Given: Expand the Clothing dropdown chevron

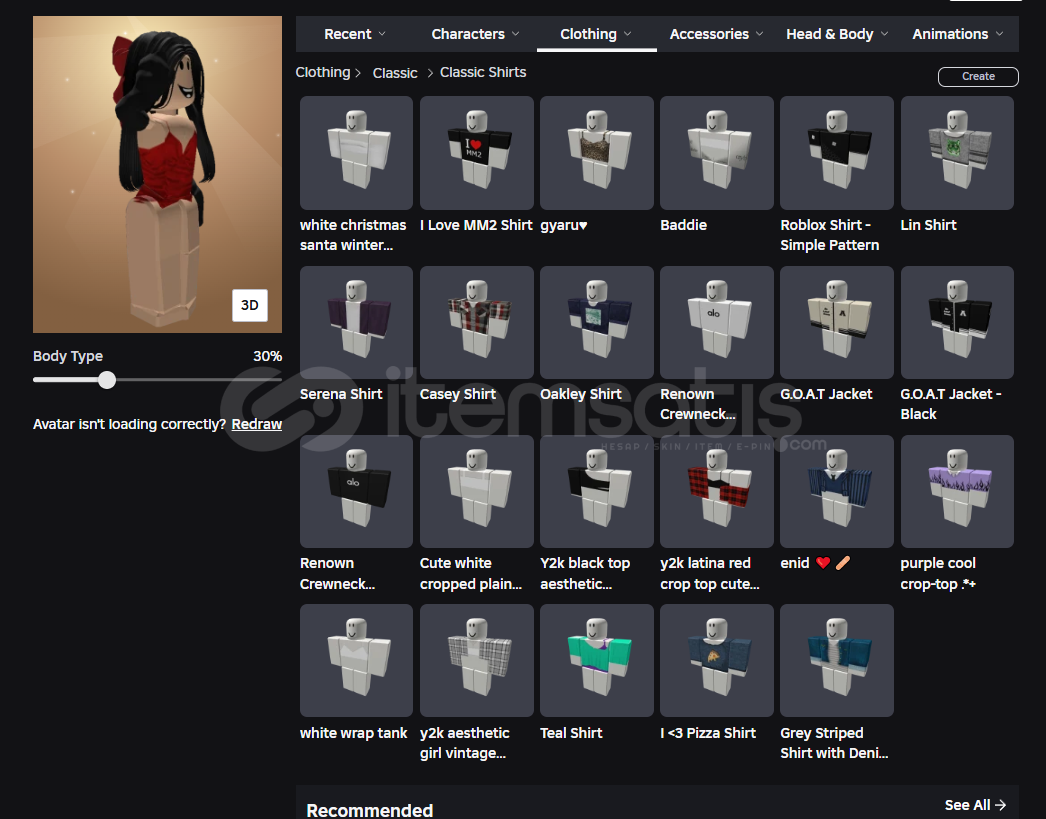Looking at the screenshot, I should click(628, 34).
